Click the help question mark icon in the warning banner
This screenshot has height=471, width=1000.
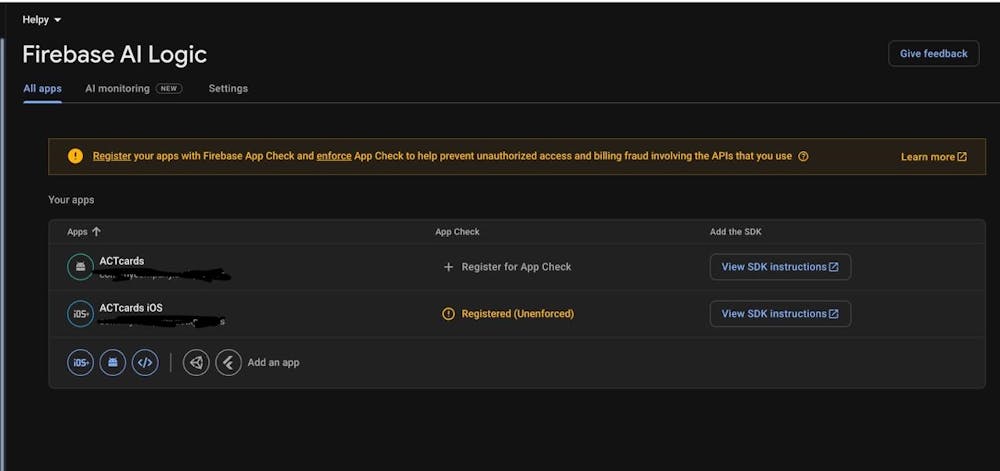pos(803,156)
